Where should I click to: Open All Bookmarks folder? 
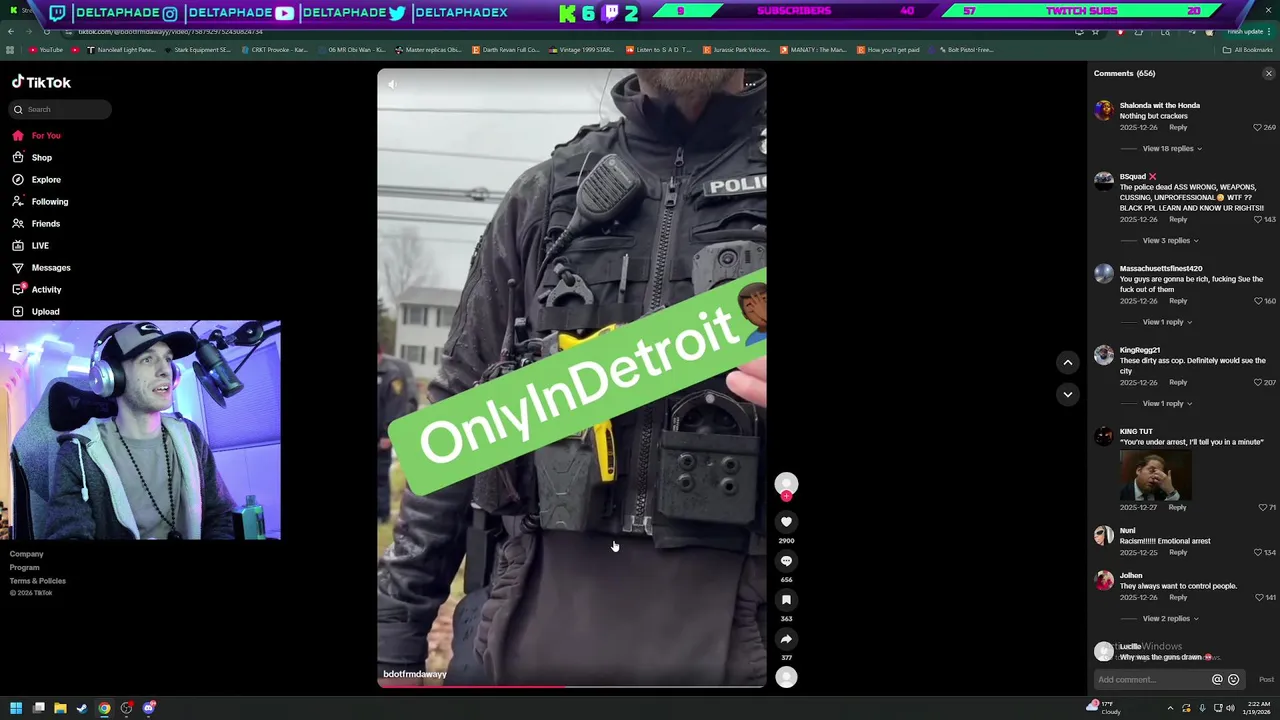pos(1247,50)
